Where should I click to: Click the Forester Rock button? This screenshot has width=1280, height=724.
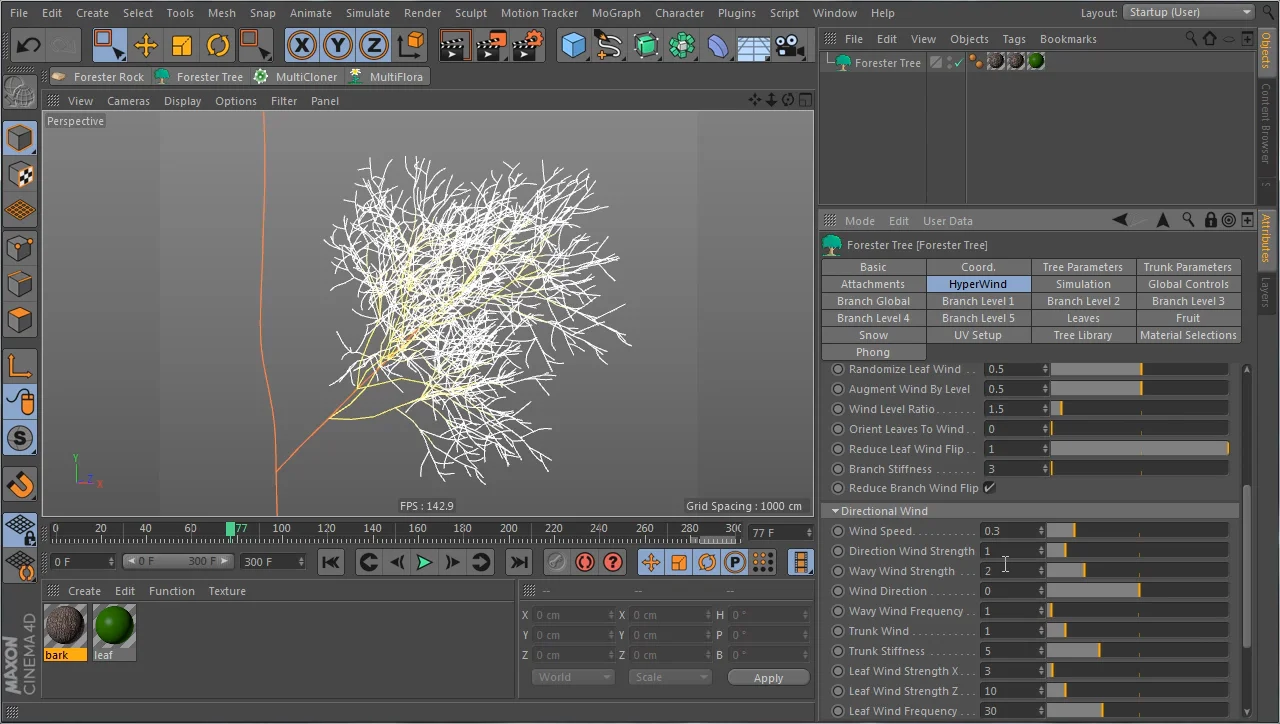[x=98, y=77]
